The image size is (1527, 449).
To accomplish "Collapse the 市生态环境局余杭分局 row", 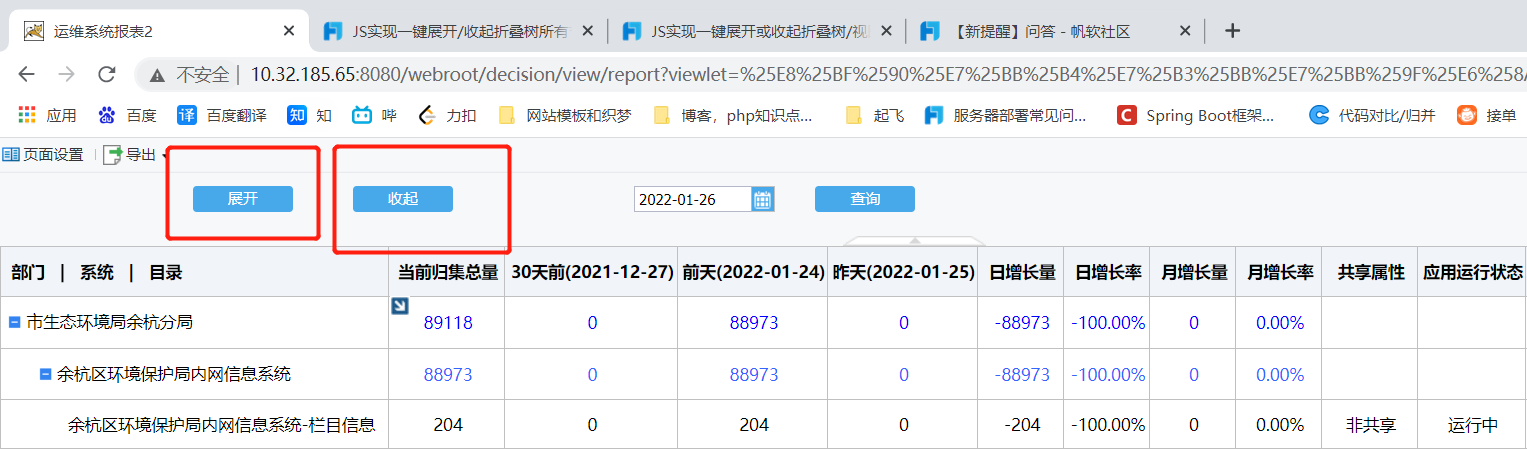I will pyautogui.click(x=15, y=323).
